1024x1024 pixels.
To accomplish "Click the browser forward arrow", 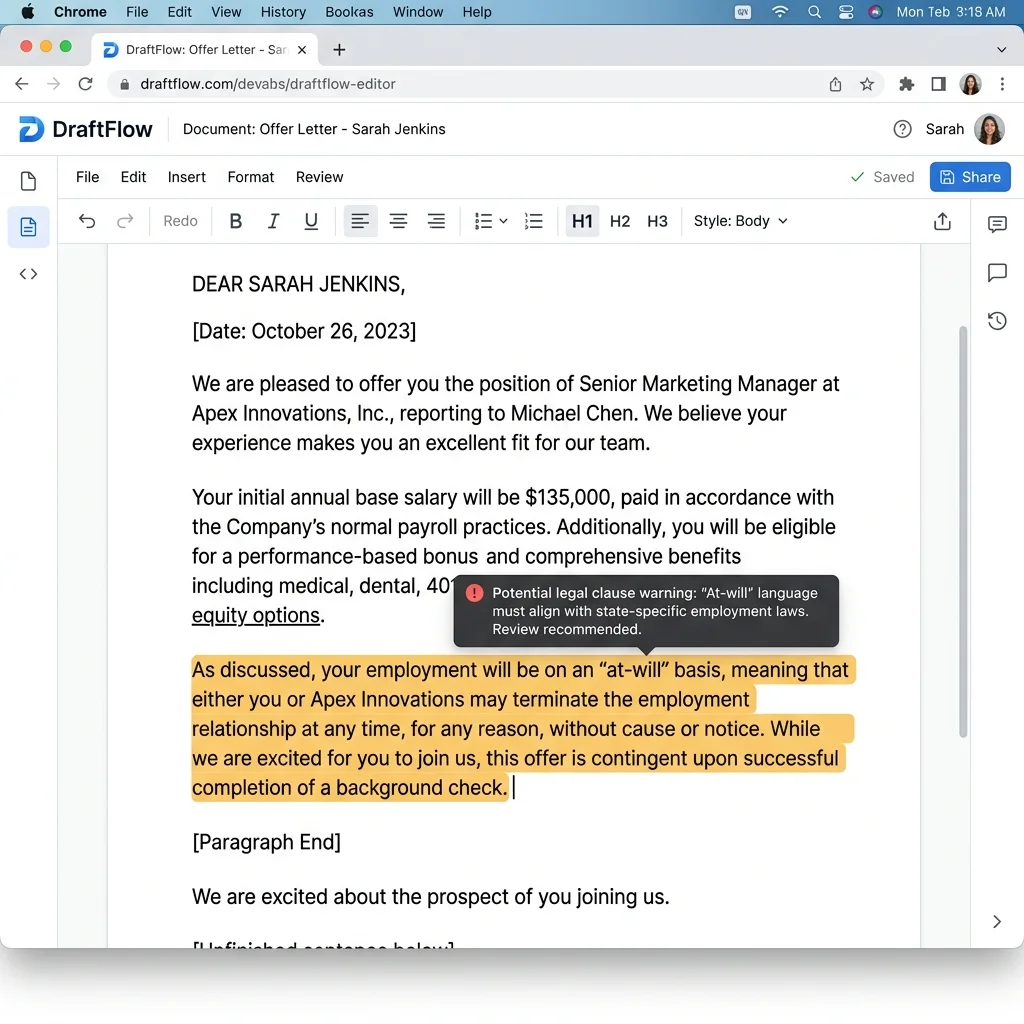I will (x=54, y=84).
